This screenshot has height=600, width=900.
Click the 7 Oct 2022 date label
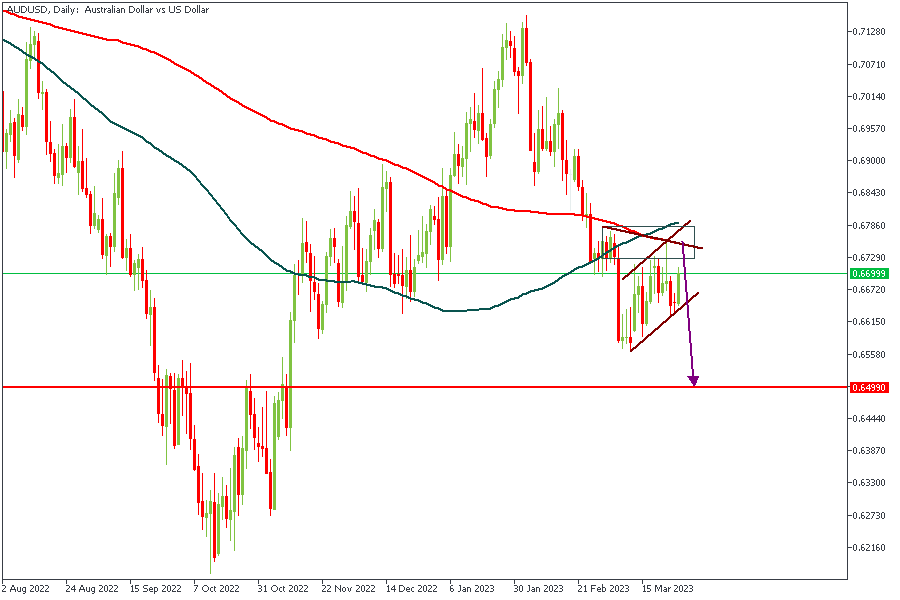tap(217, 588)
